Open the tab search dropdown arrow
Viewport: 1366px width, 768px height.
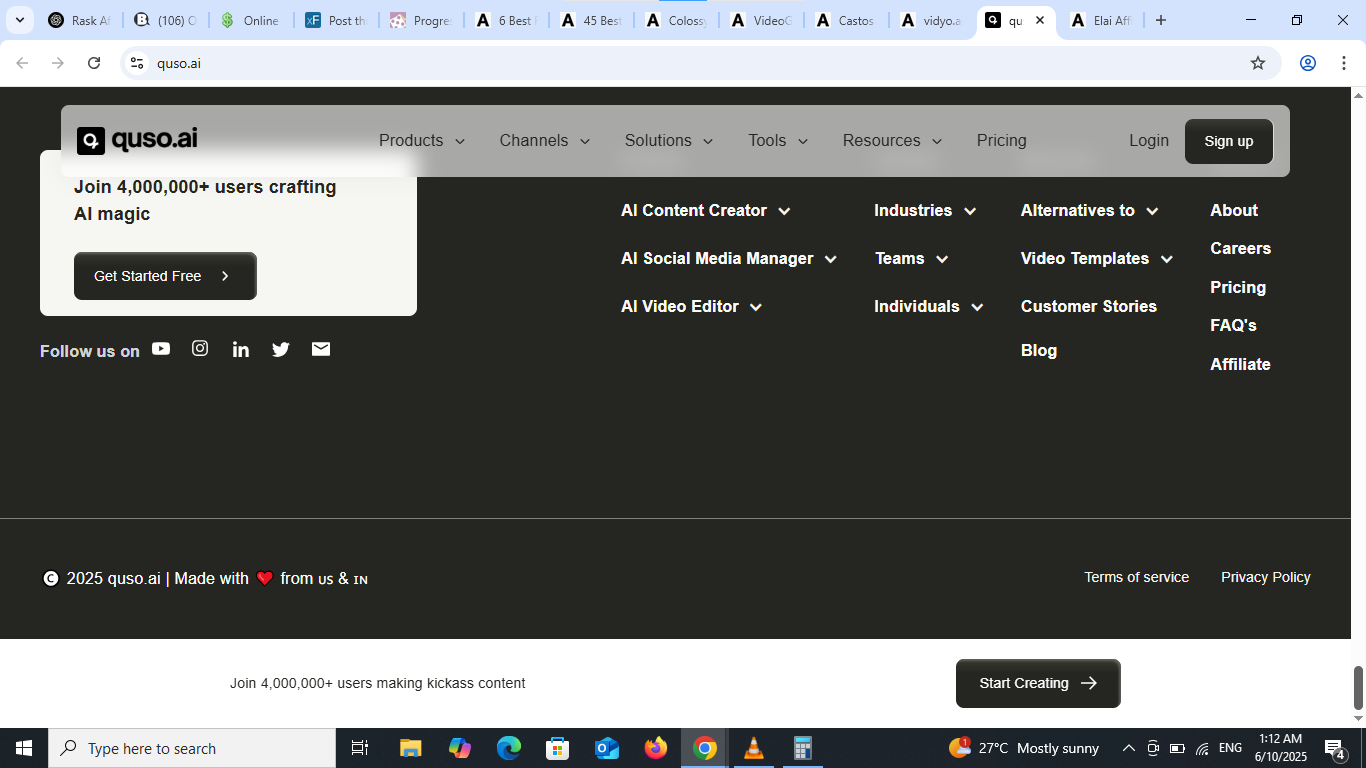pos(19,20)
